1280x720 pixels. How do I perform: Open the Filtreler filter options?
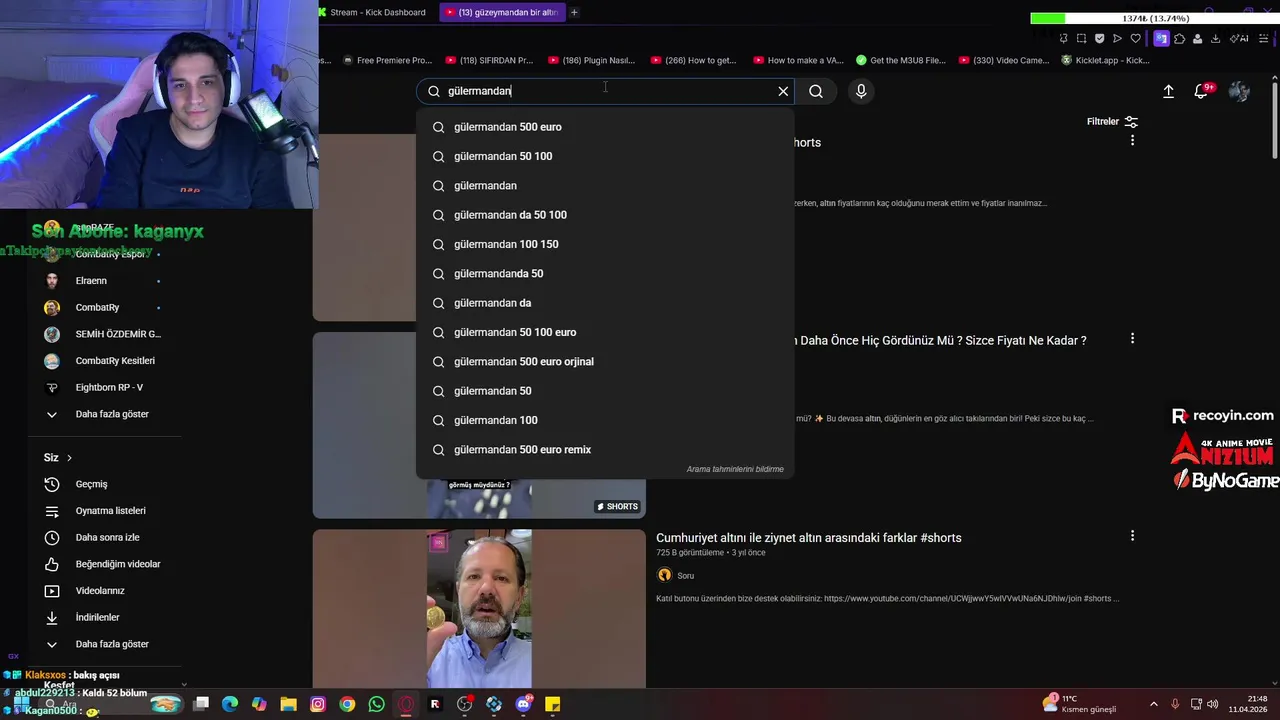click(1113, 122)
